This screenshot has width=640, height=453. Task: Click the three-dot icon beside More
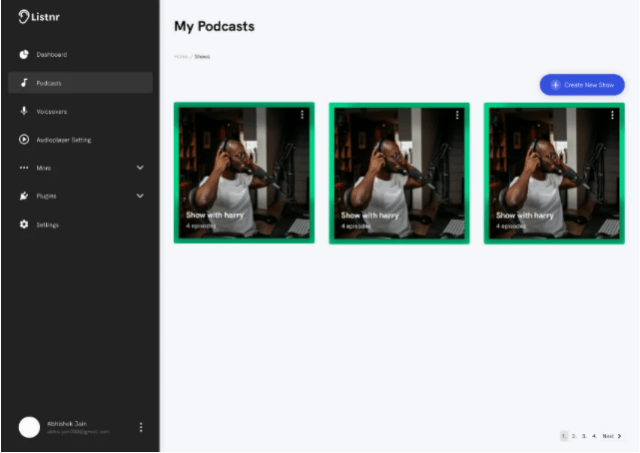[24, 168]
